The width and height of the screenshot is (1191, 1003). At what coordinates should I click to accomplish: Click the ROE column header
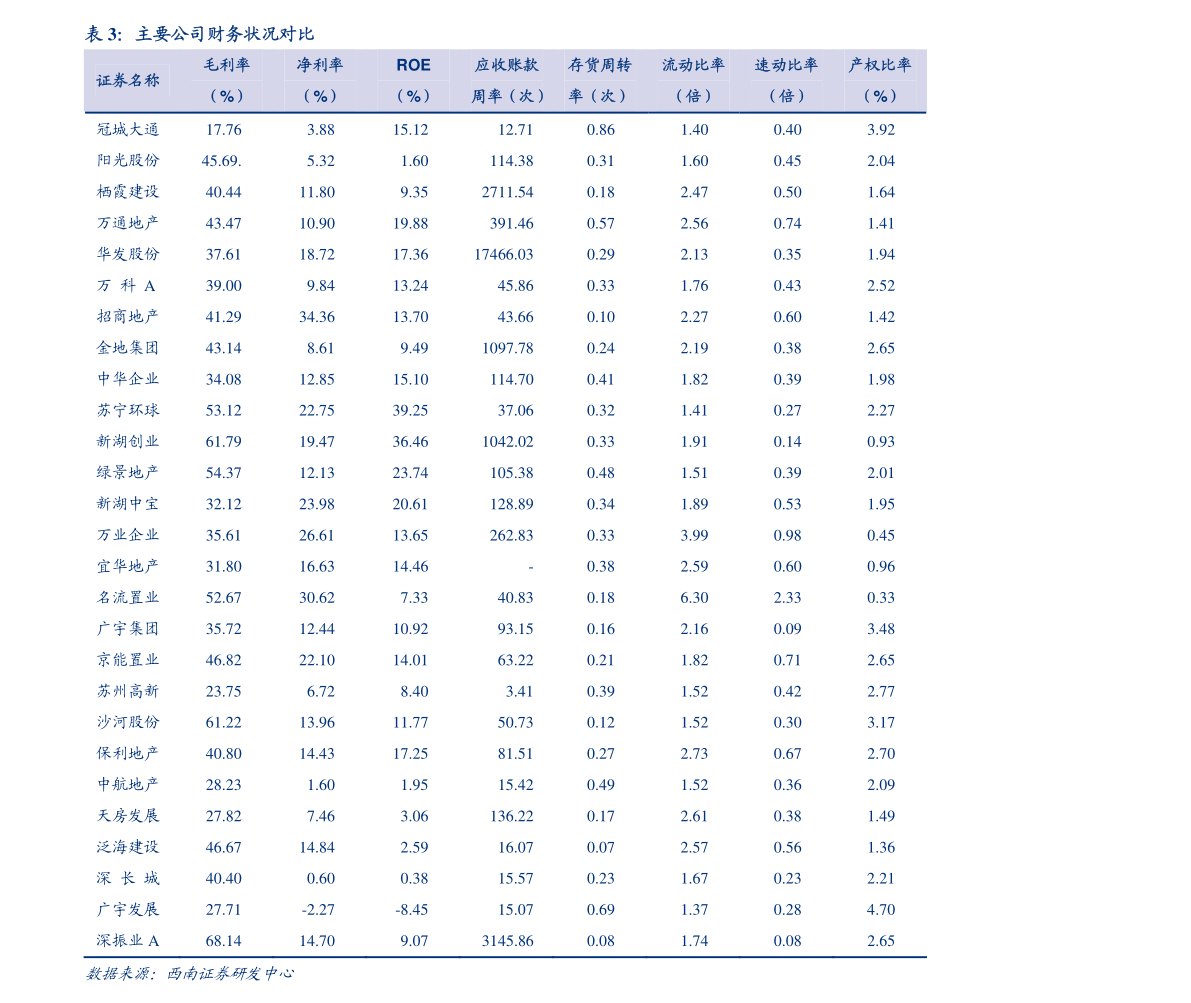413,65
